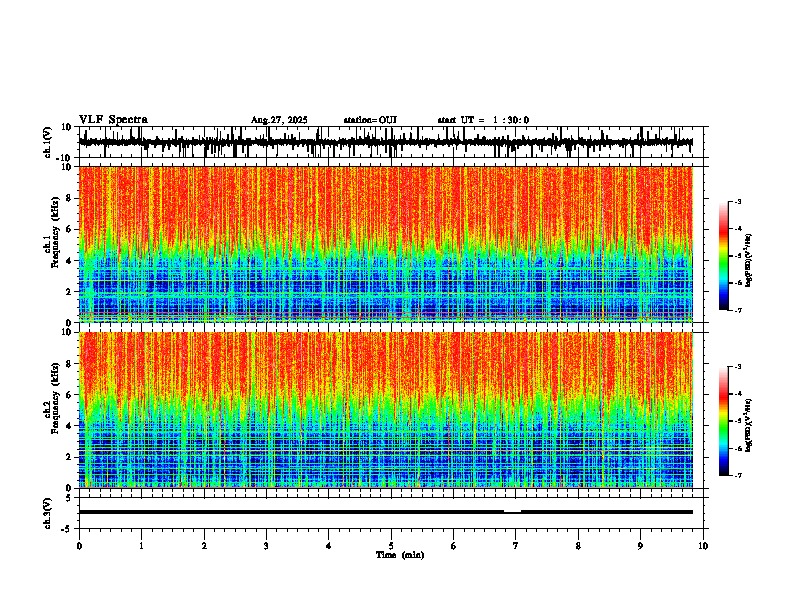Click time axis tick label '7'
Image resolution: width=792 pixels, height=612 pixels.
pyautogui.click(x=516, y=546)
